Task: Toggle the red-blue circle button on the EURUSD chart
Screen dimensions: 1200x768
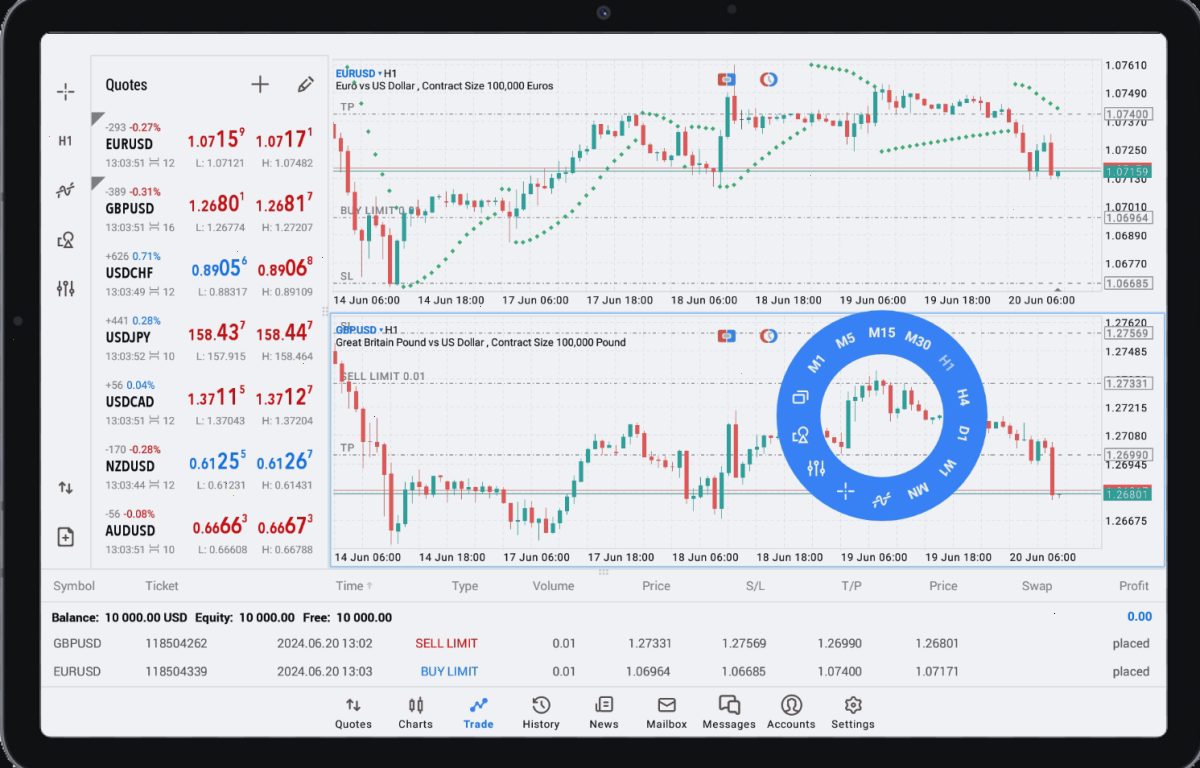Action: coord(768,79)
